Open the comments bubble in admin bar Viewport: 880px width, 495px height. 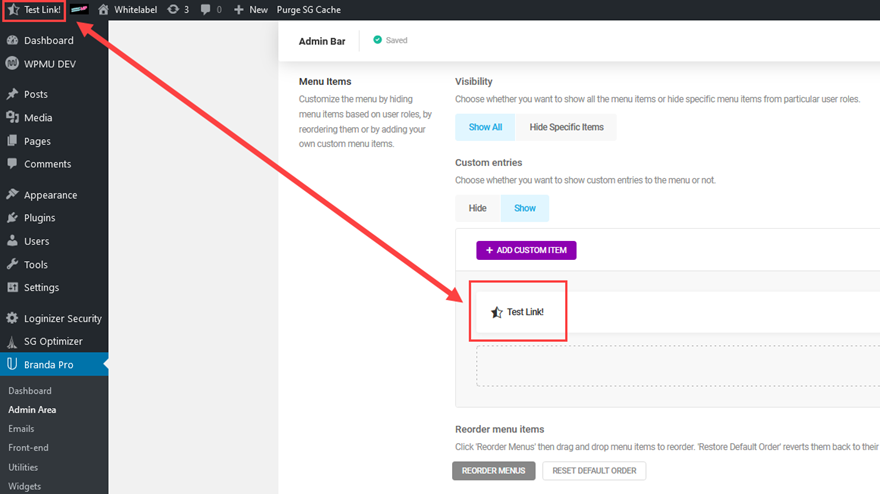[x=207, y=10]
